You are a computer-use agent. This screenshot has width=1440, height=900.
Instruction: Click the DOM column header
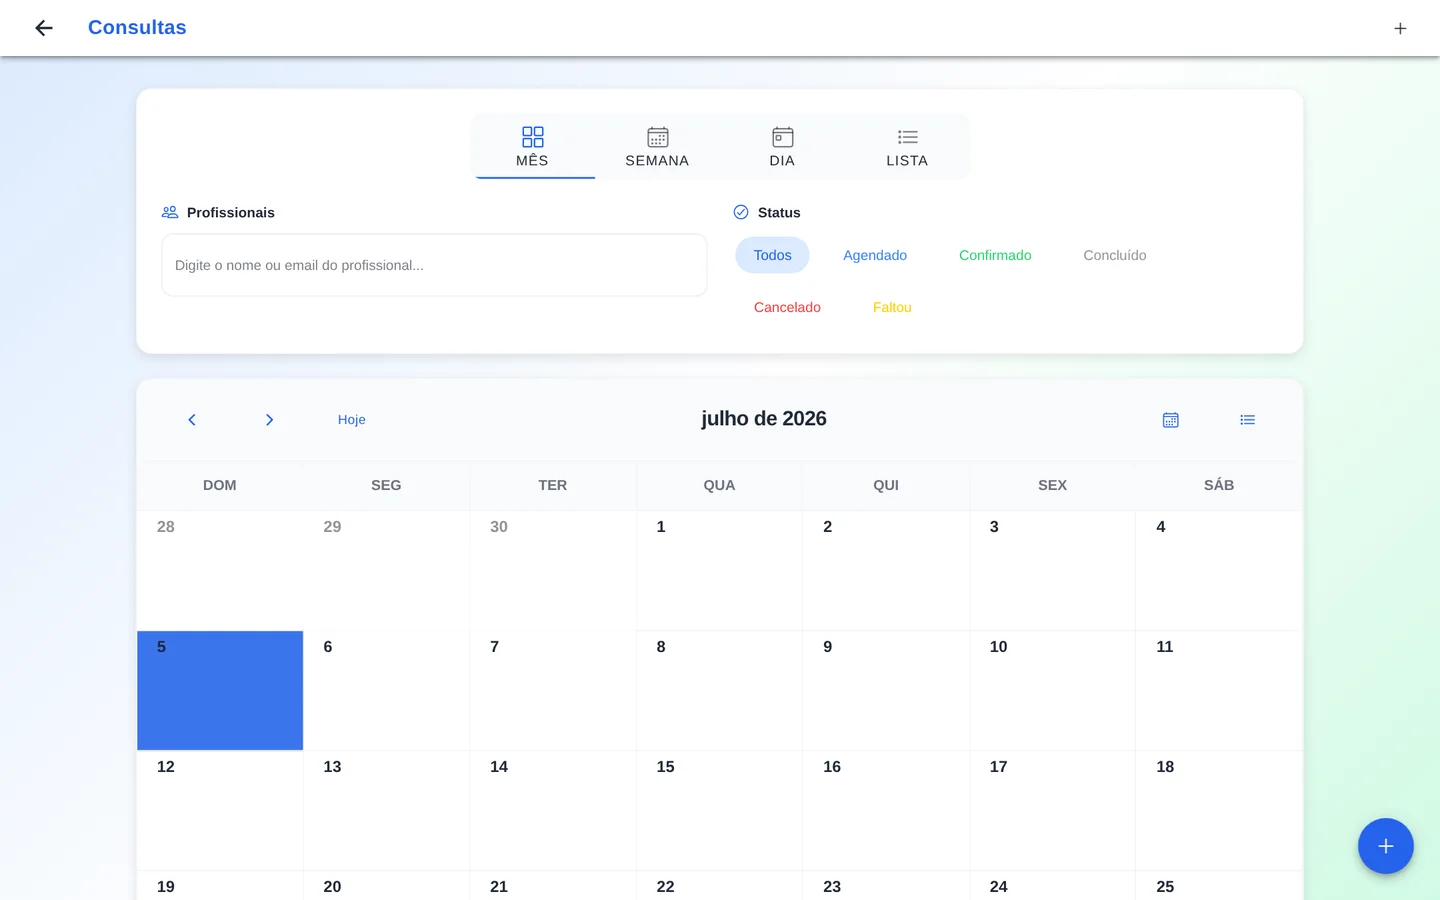pos(220,485)
